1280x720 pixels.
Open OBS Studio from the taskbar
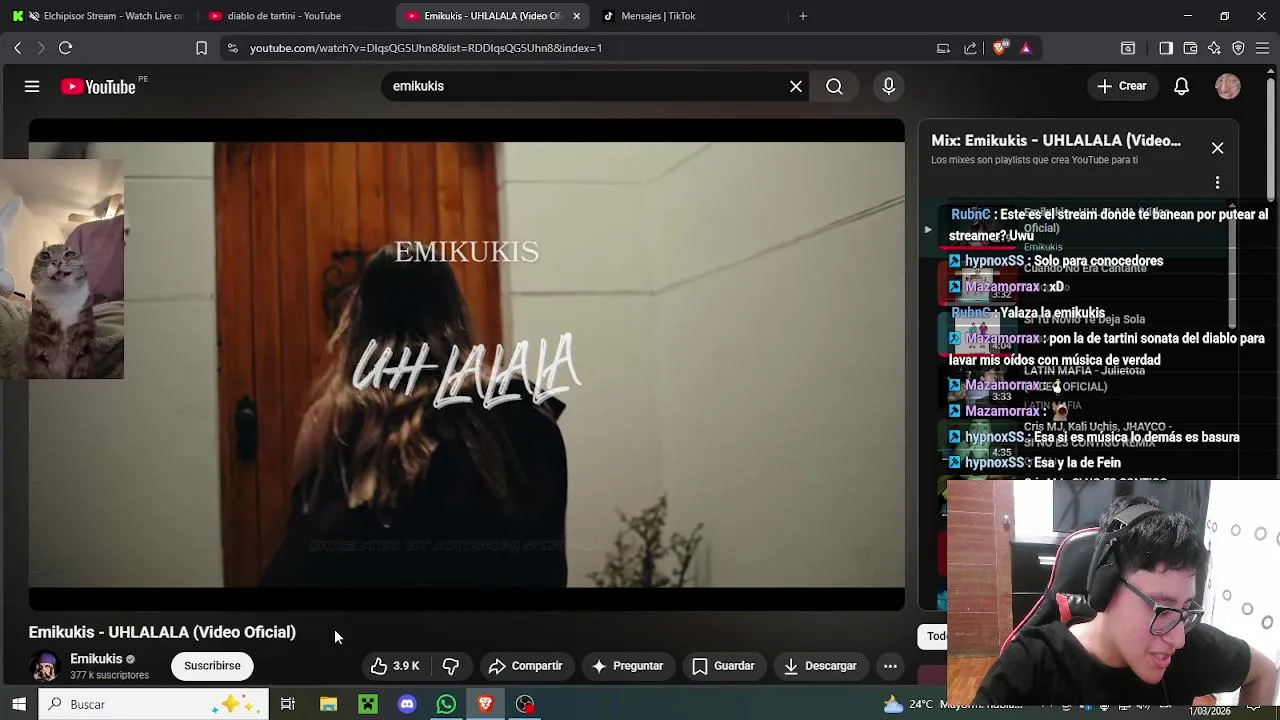click(525, 704)
